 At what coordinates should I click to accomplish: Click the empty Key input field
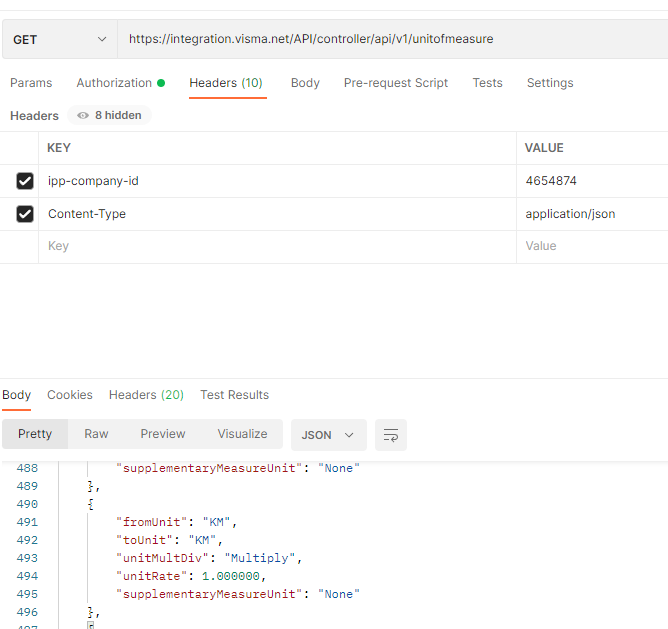(277, 246)
